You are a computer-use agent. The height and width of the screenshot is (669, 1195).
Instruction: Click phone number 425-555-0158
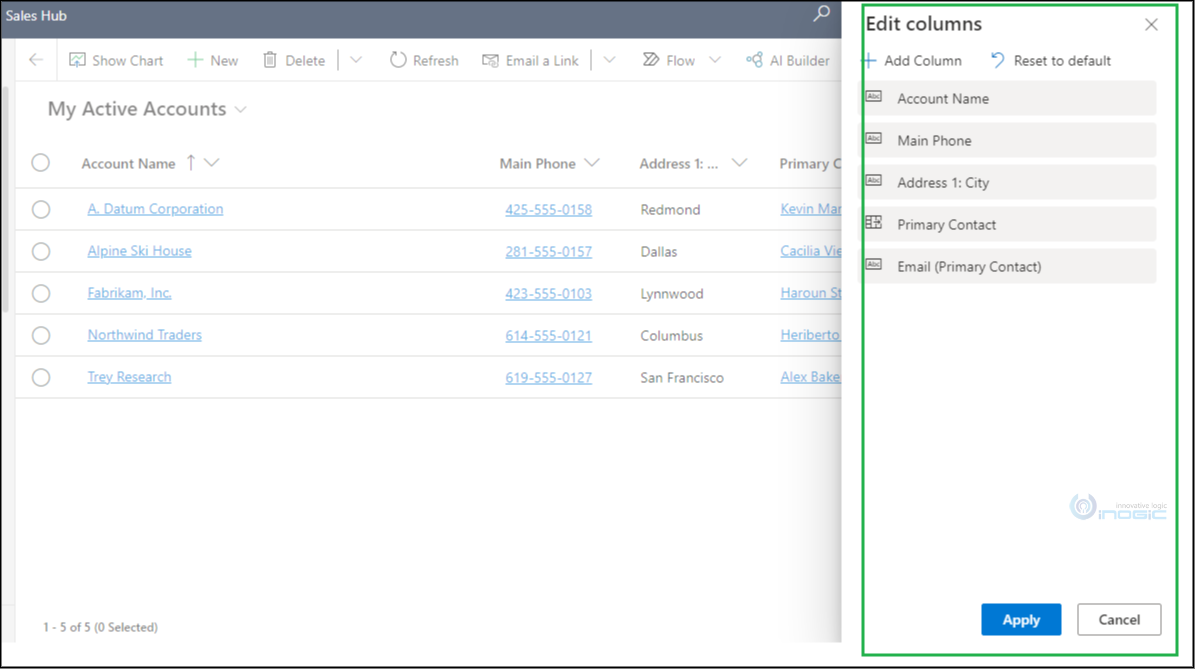pos(549,210)
